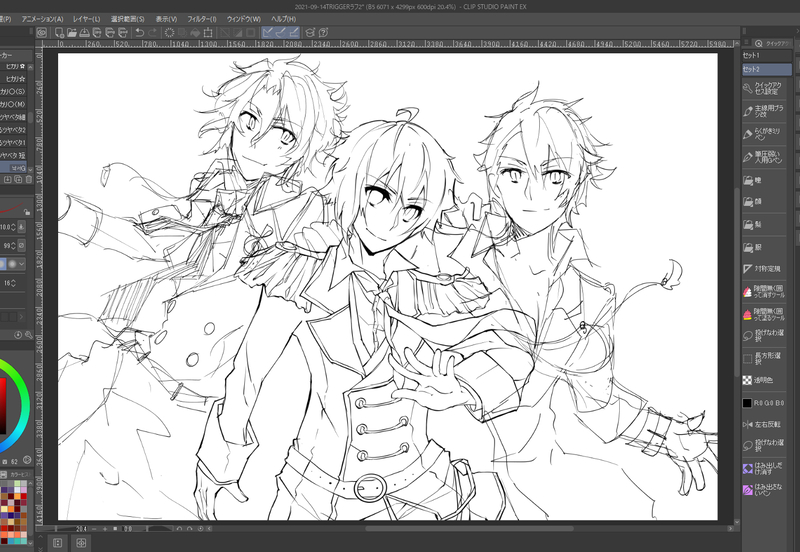800x552 pixels.
Task: Click the Redo arrow icon
Action: (153, 33)
